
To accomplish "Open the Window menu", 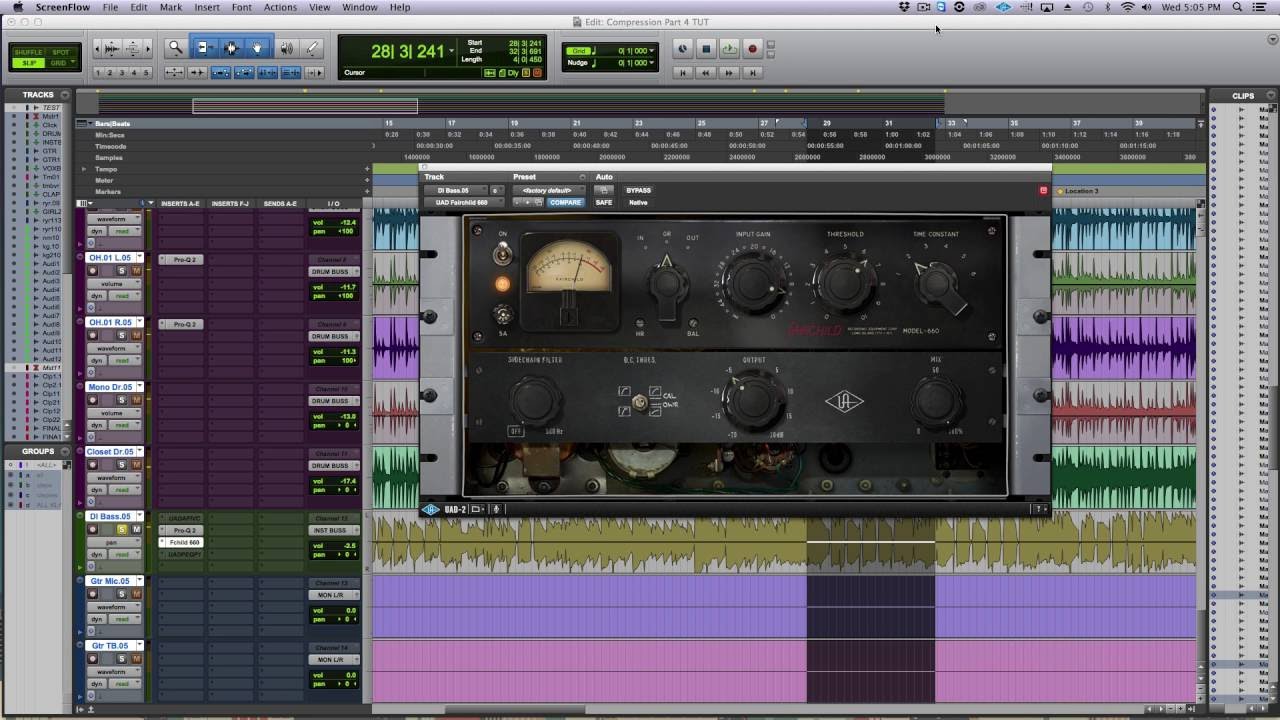I will point(360,7).
